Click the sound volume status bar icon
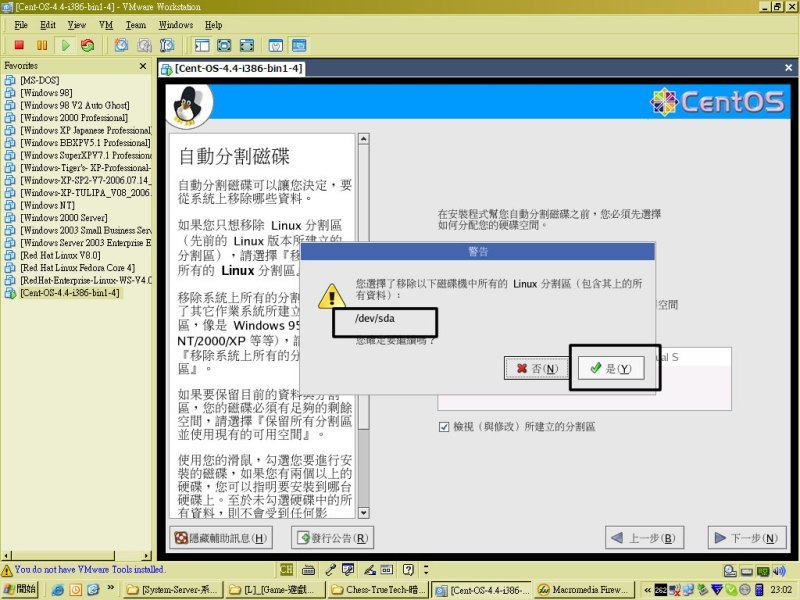The height and width of the screenshot is (600, 800). tap(779, 571)
